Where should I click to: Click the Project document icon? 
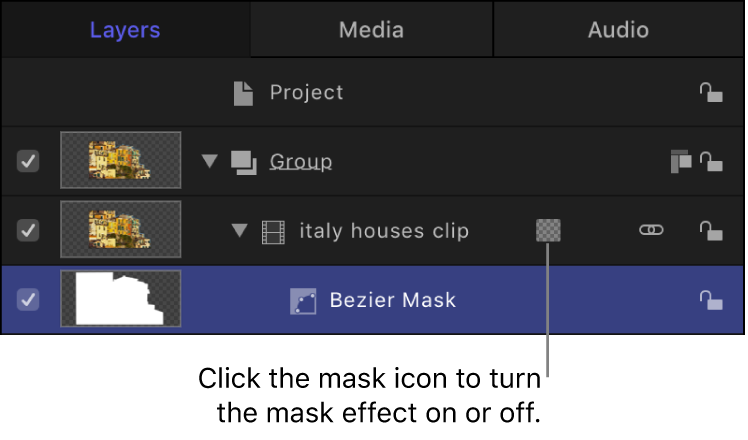point(243,93)
